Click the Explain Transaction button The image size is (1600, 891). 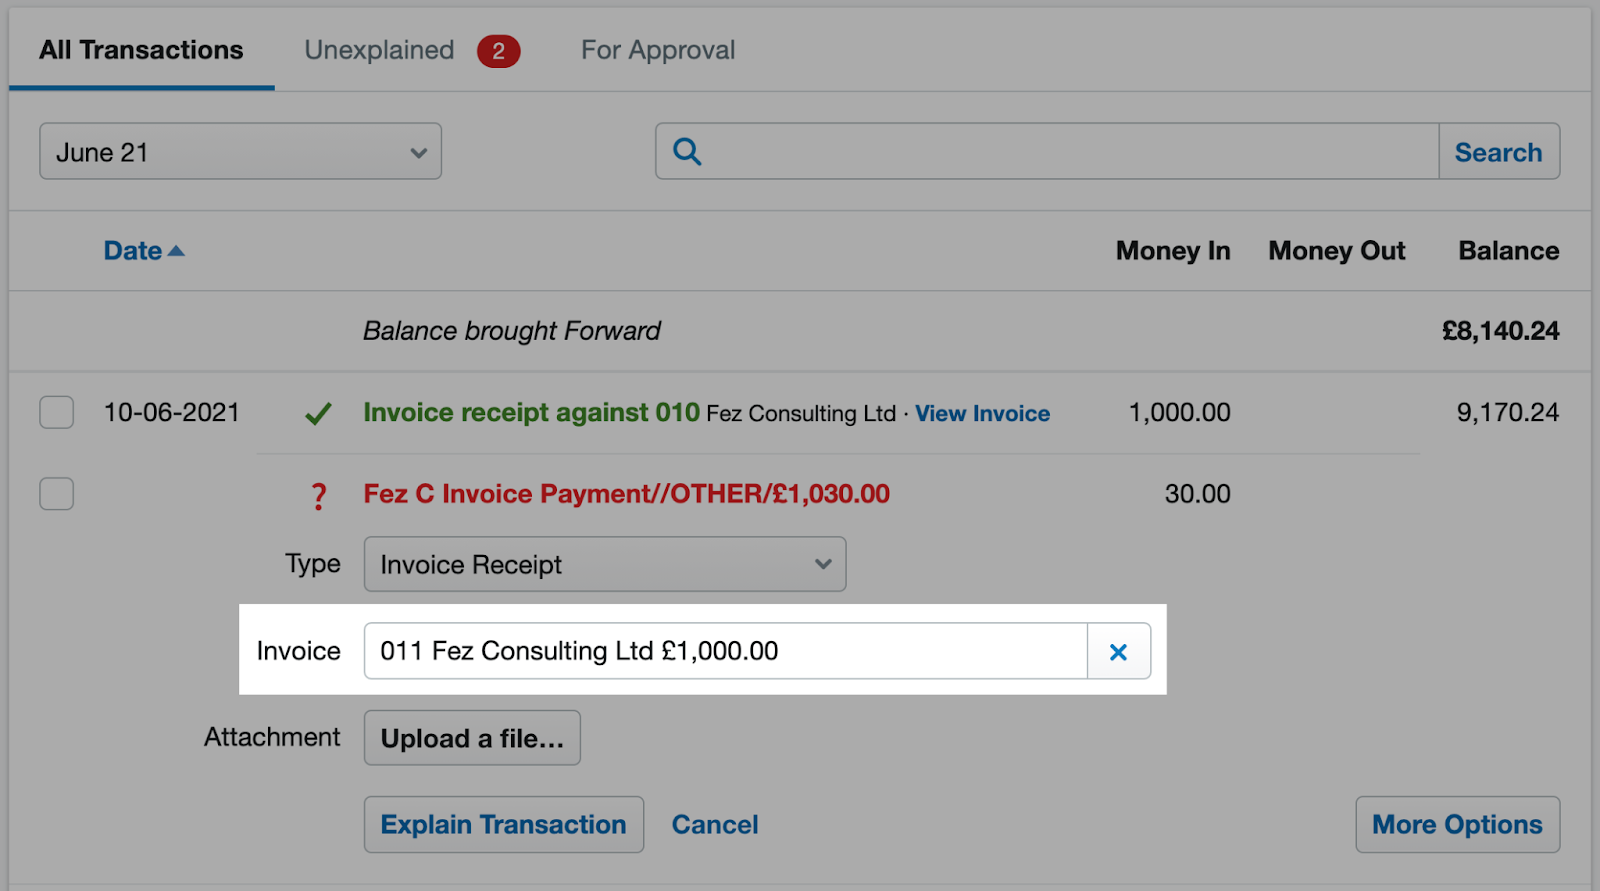point(503,824)
